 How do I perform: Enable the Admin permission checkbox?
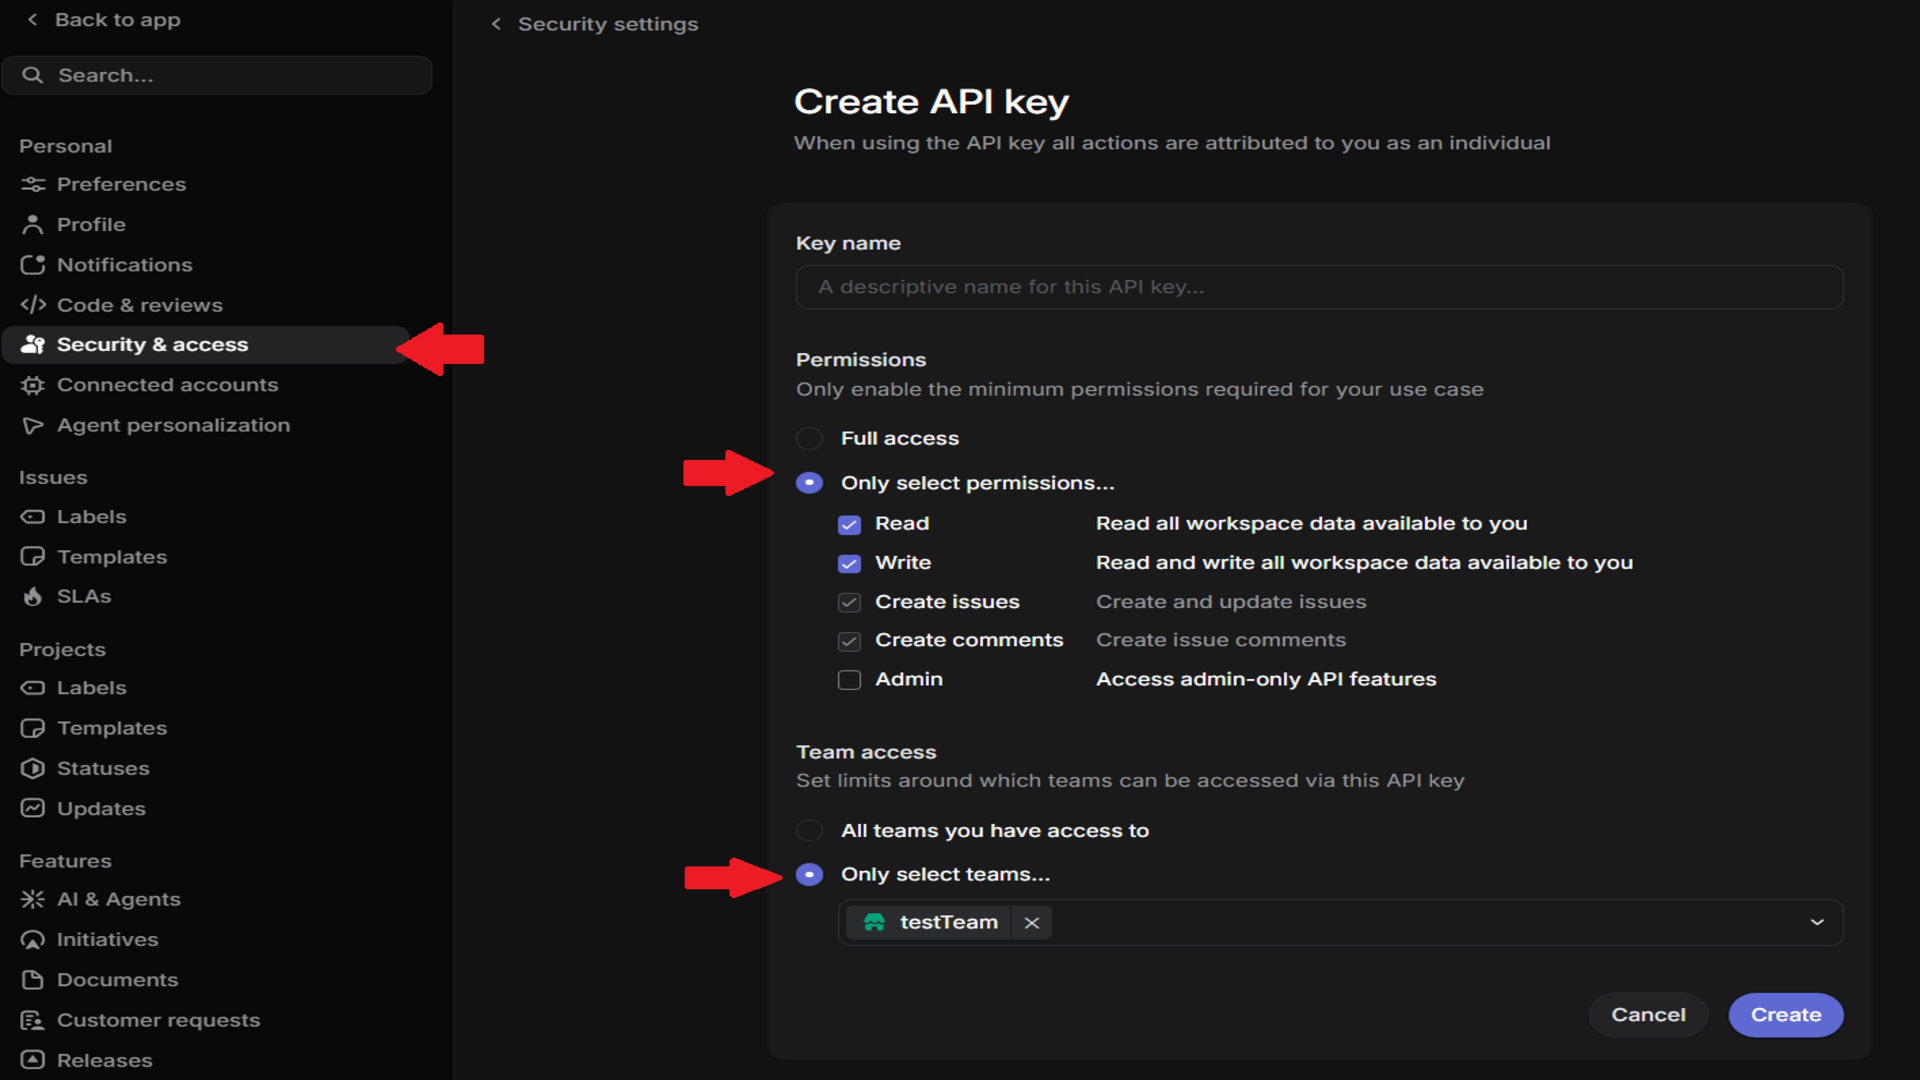pos(849,680)
